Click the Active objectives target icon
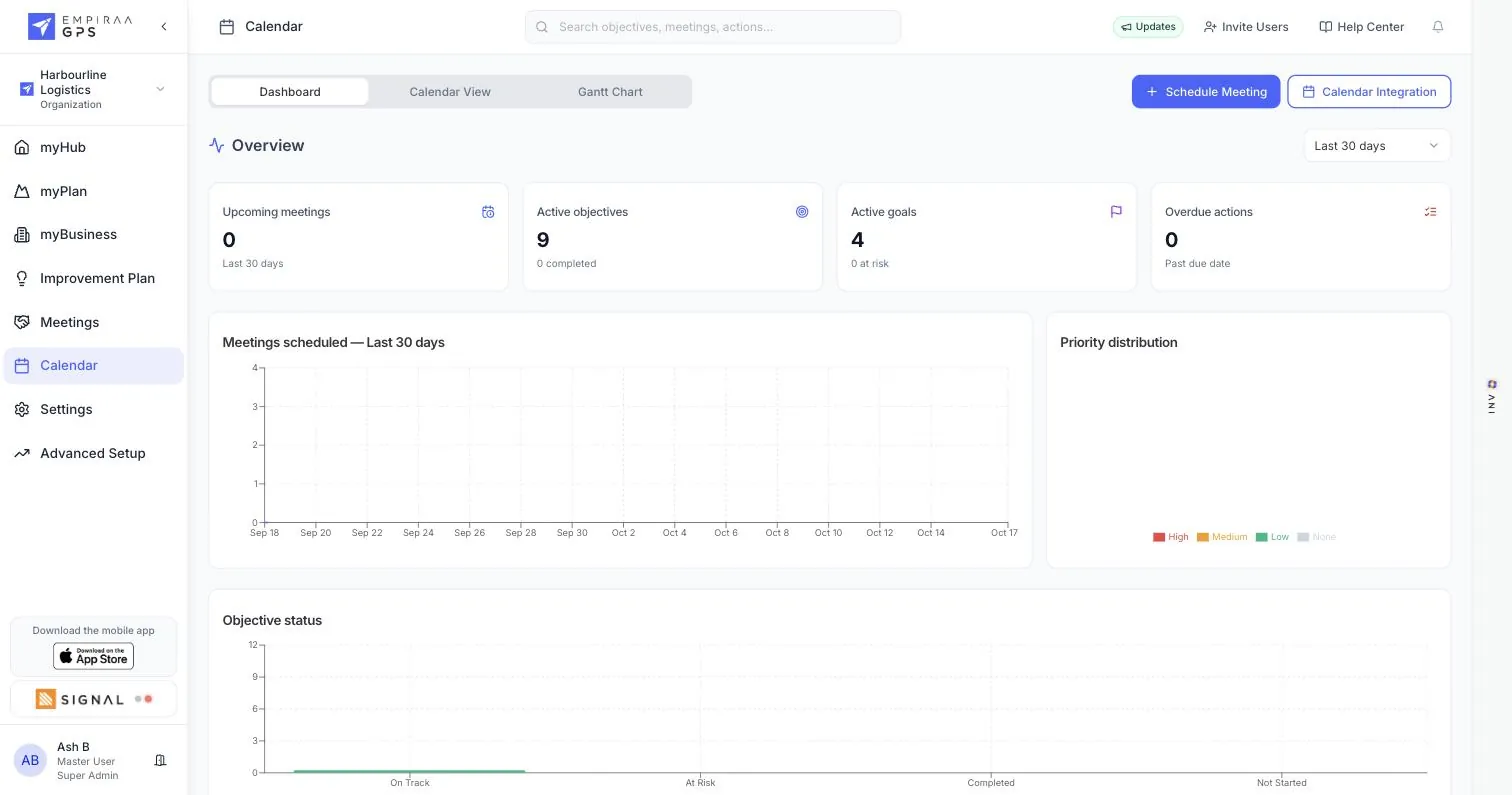Viewport: 1512px width, 795px height. tap(802, 212)
